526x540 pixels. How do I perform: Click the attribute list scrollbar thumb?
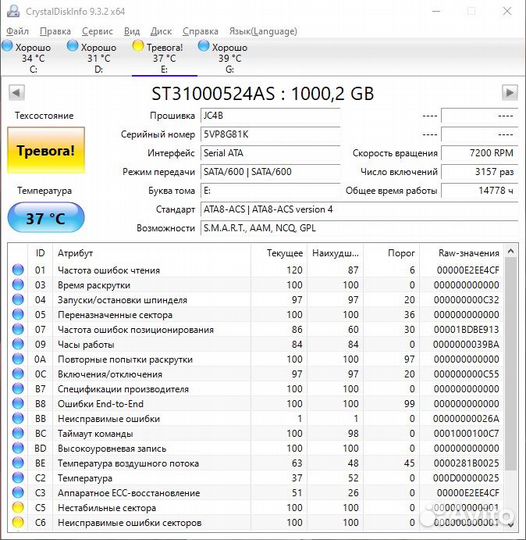pyautogui.click(x=511, y=364)
